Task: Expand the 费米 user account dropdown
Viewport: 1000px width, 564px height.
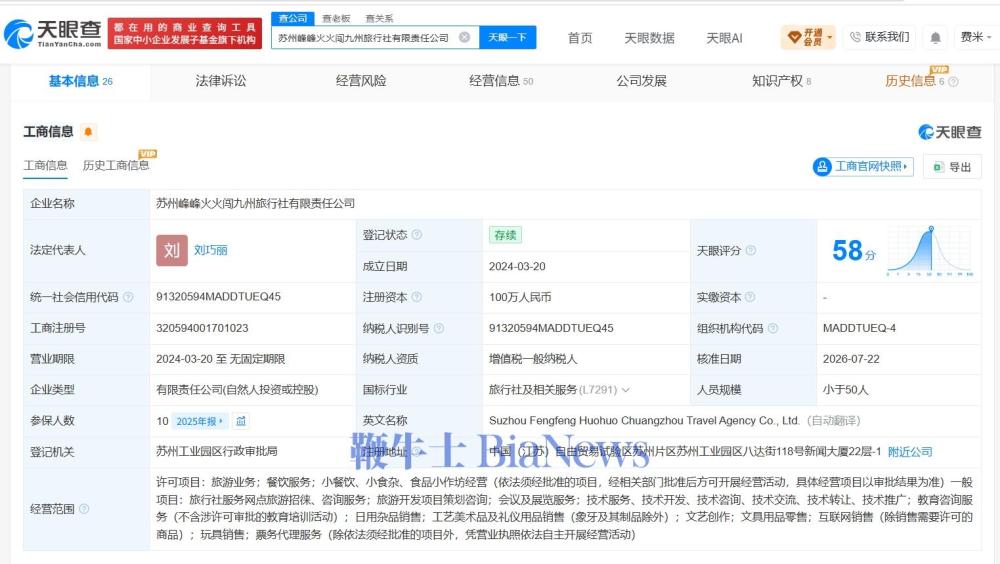Action: (976, 38)
